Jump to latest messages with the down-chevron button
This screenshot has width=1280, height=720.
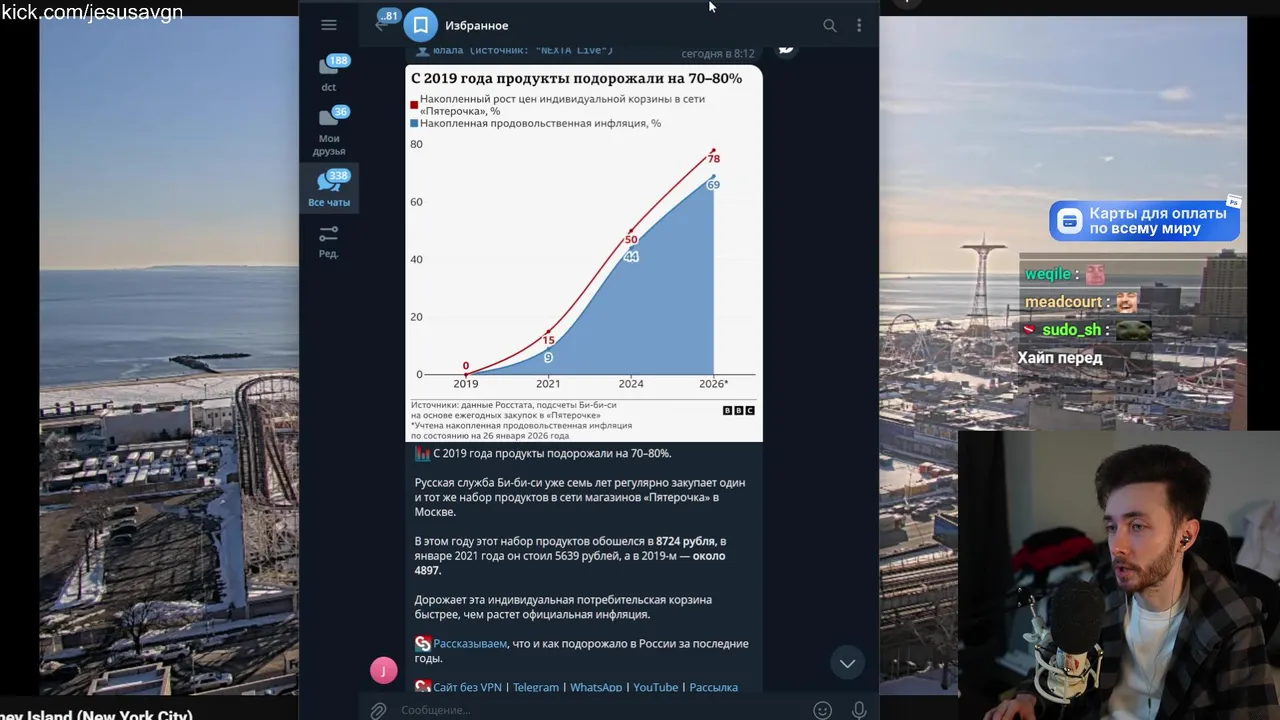click(847, 663)
